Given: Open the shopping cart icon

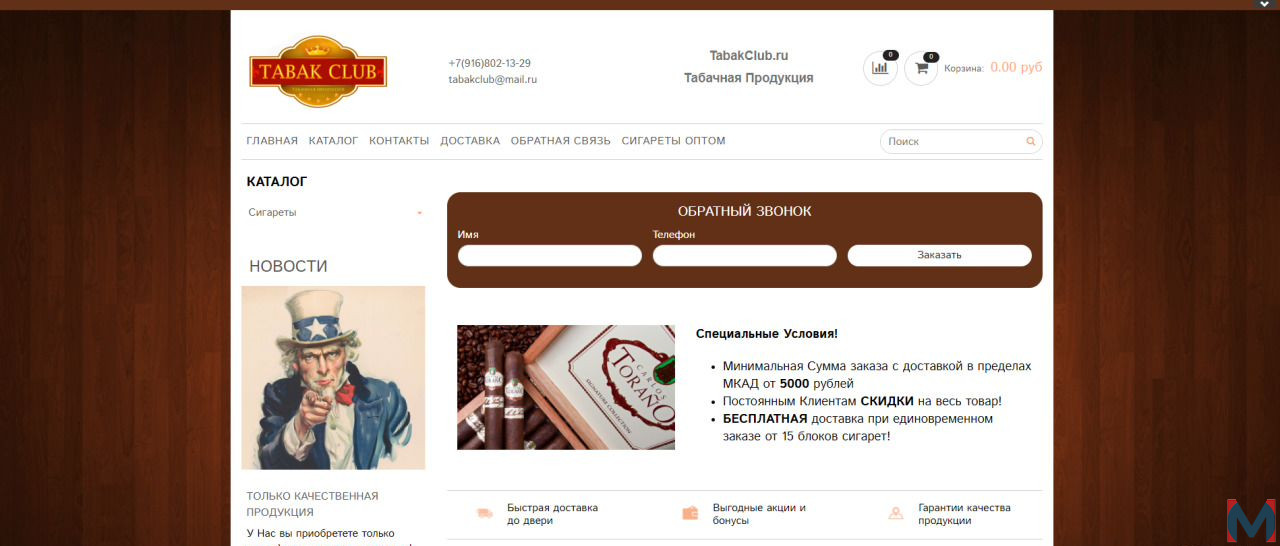Looking at the screenshot, I should tap(921, 68).
